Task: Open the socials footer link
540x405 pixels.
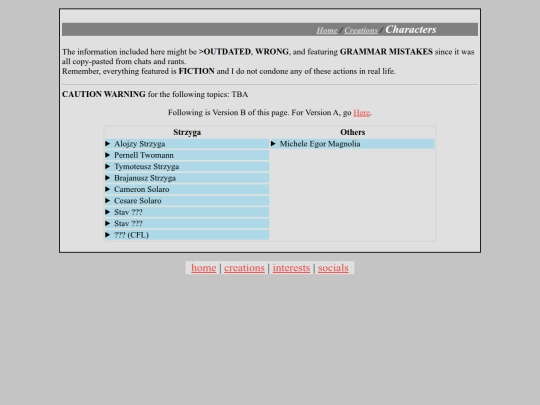Action: (x=333, y=268)
